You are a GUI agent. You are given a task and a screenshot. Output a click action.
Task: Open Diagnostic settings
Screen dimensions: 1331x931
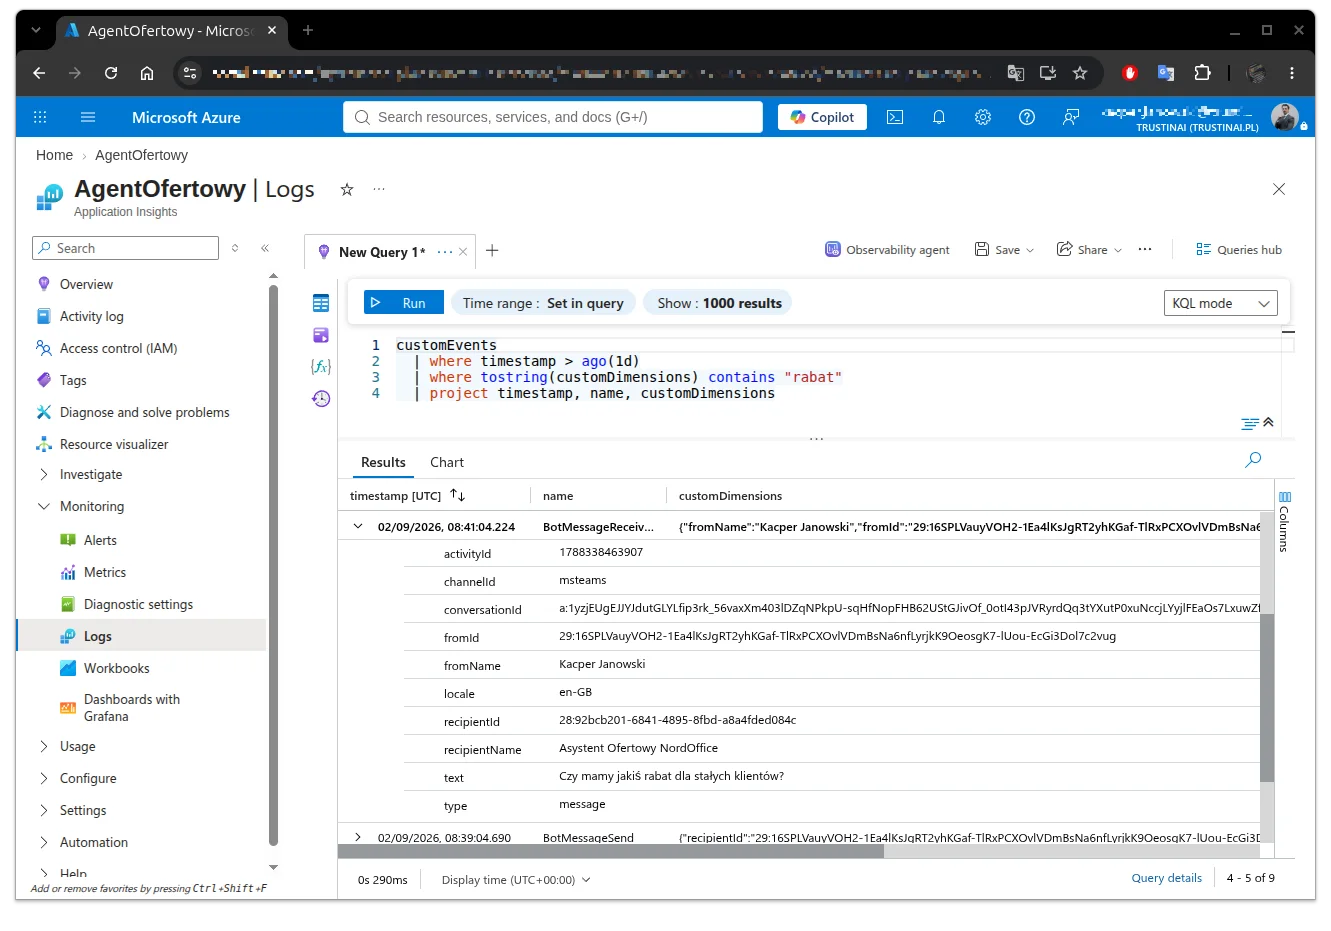tap(138, 604)
